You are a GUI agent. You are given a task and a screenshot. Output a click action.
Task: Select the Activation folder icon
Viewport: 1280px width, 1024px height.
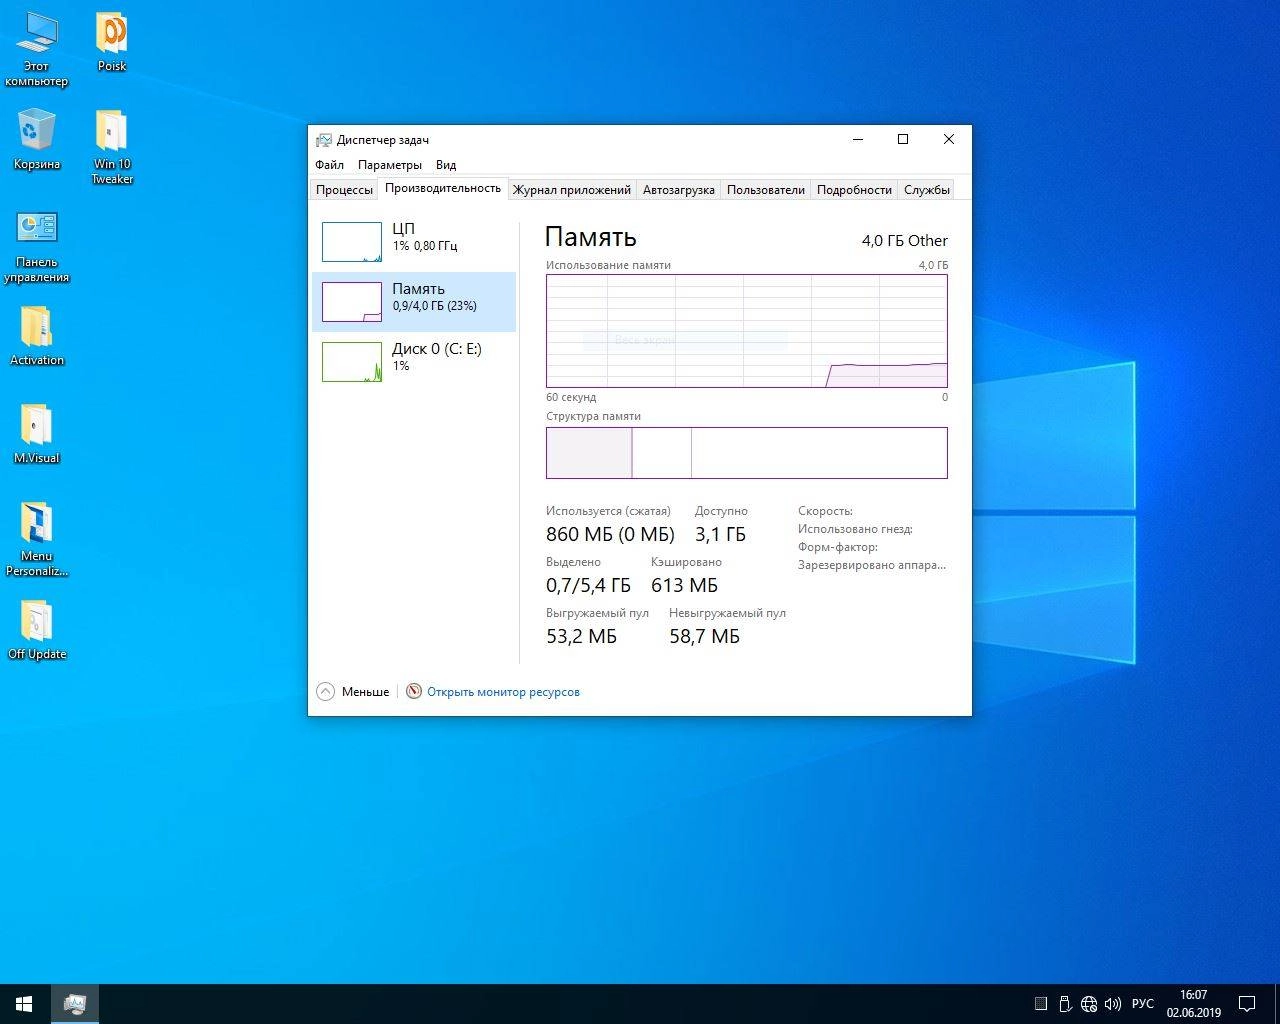(x=37, y=336)
